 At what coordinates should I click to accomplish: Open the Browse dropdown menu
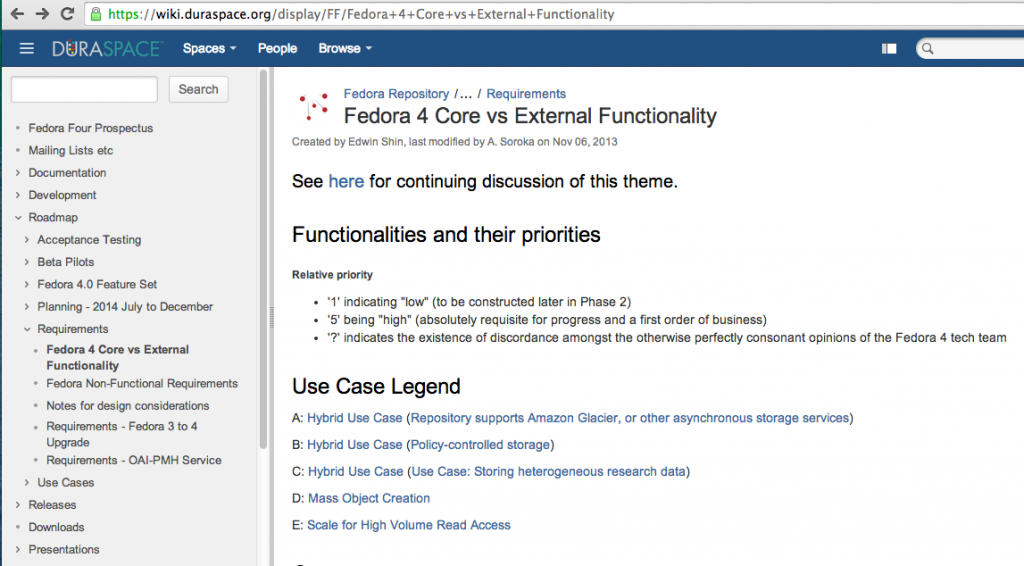(345, 48)
